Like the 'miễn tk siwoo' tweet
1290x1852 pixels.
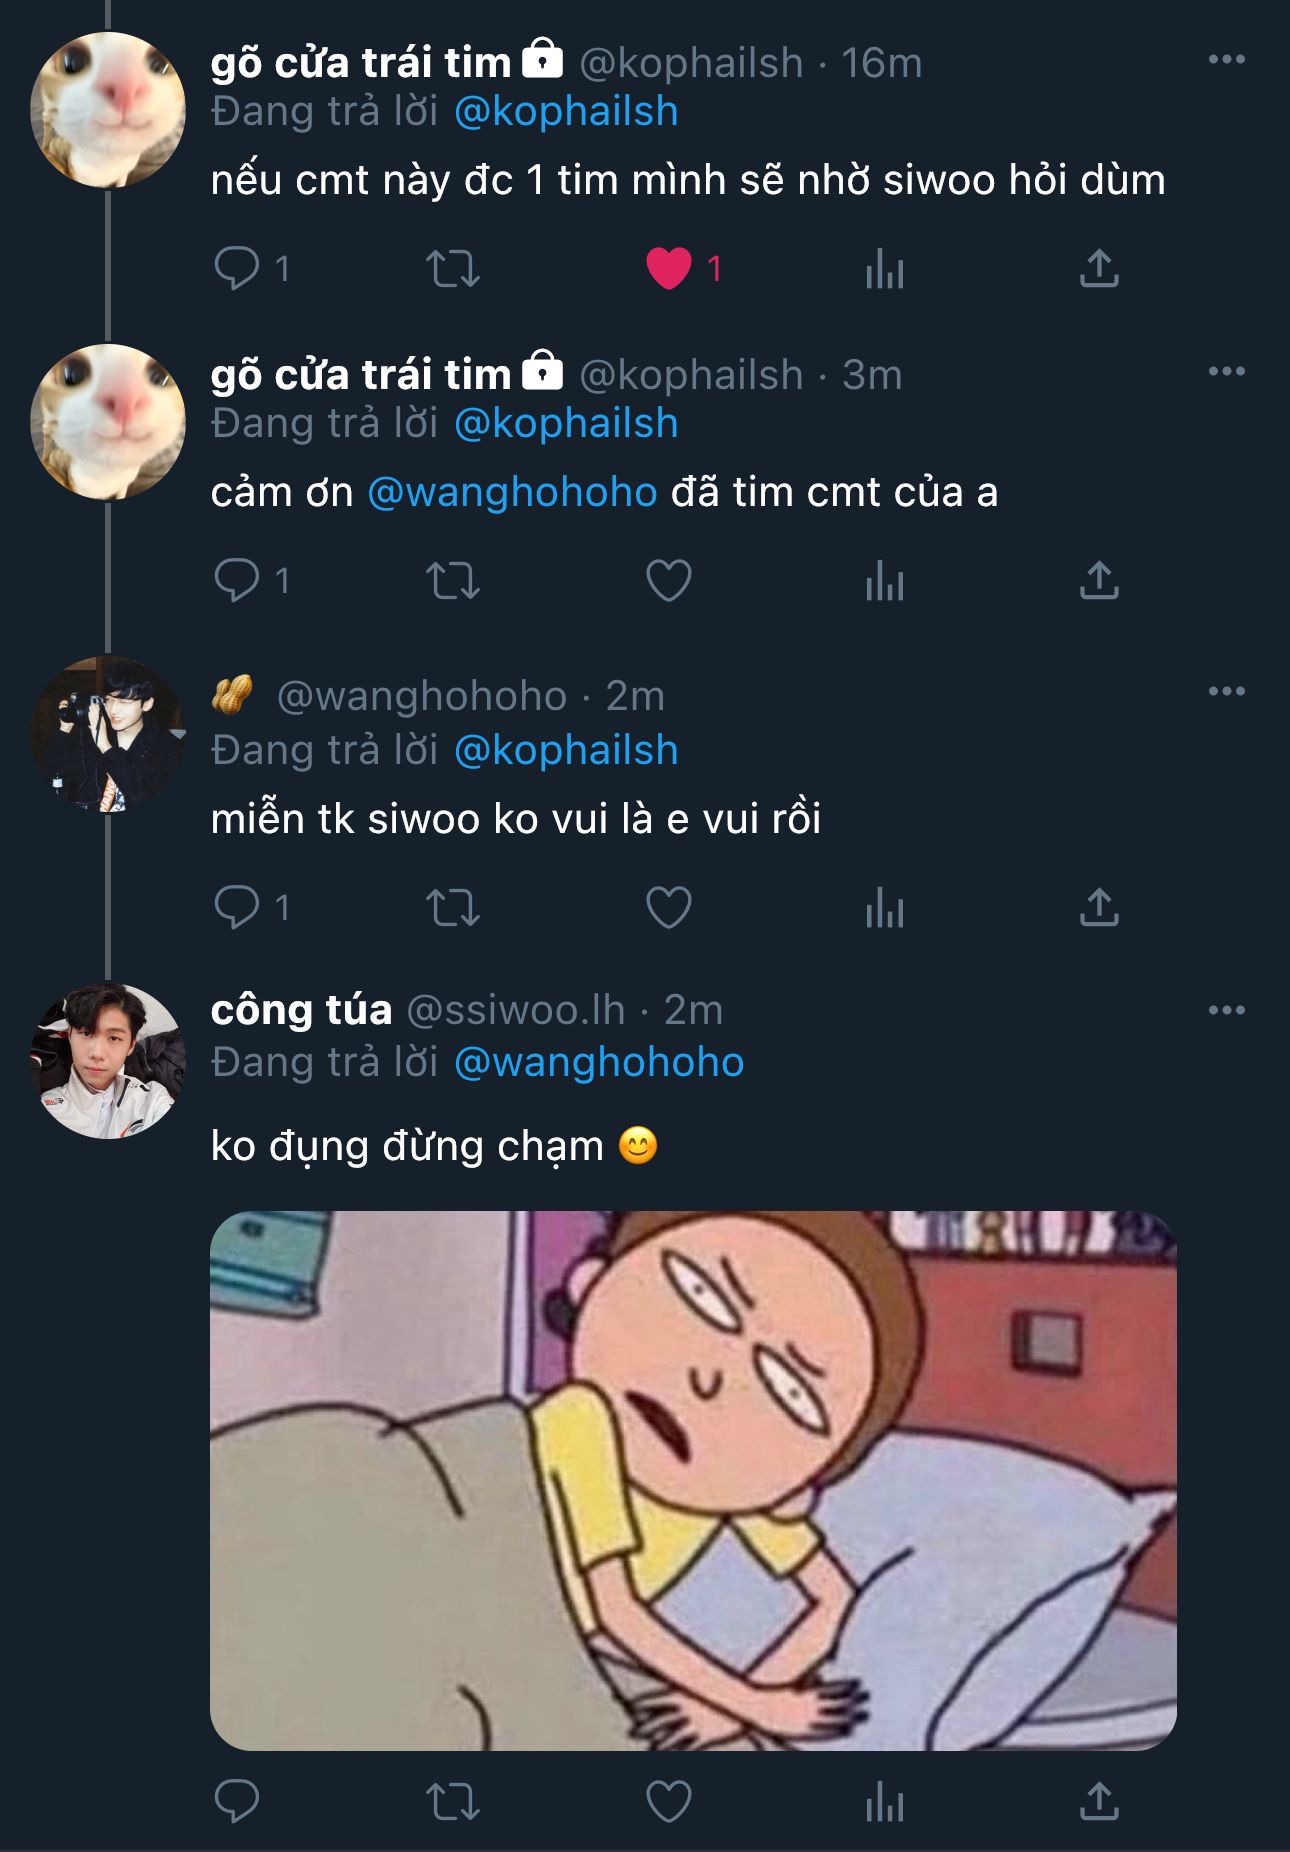(669, 907)
